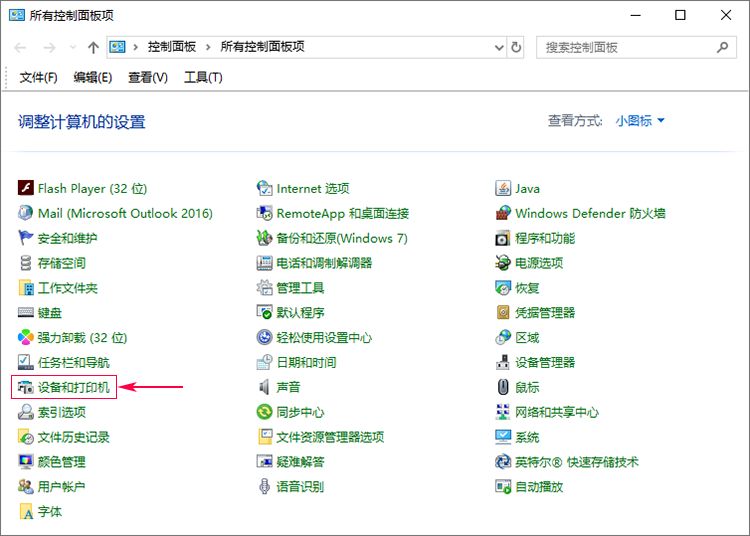Expand the chevron before 控制面板 breadcrumb
This screenshot has height=536, width=750.
(x=136, y=47)
